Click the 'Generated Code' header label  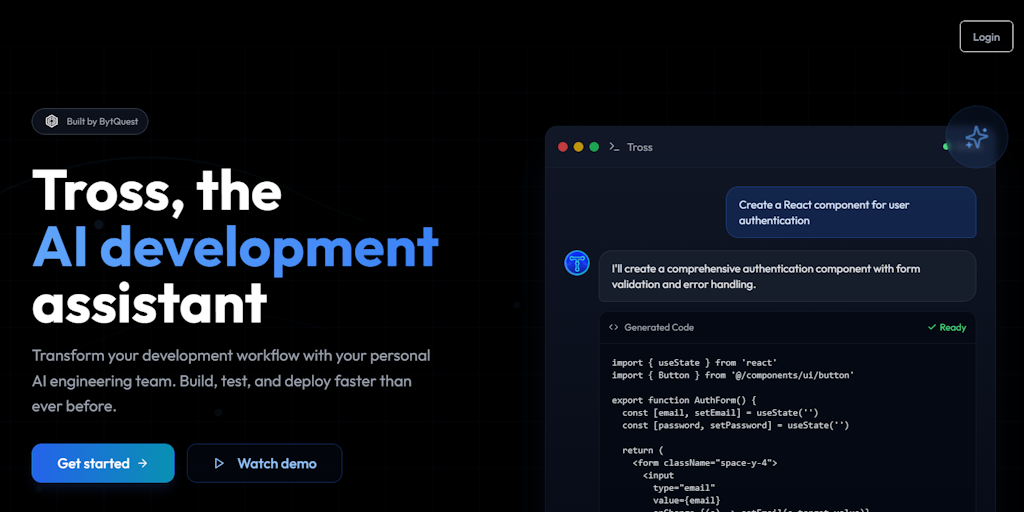(x=659, y=328)
